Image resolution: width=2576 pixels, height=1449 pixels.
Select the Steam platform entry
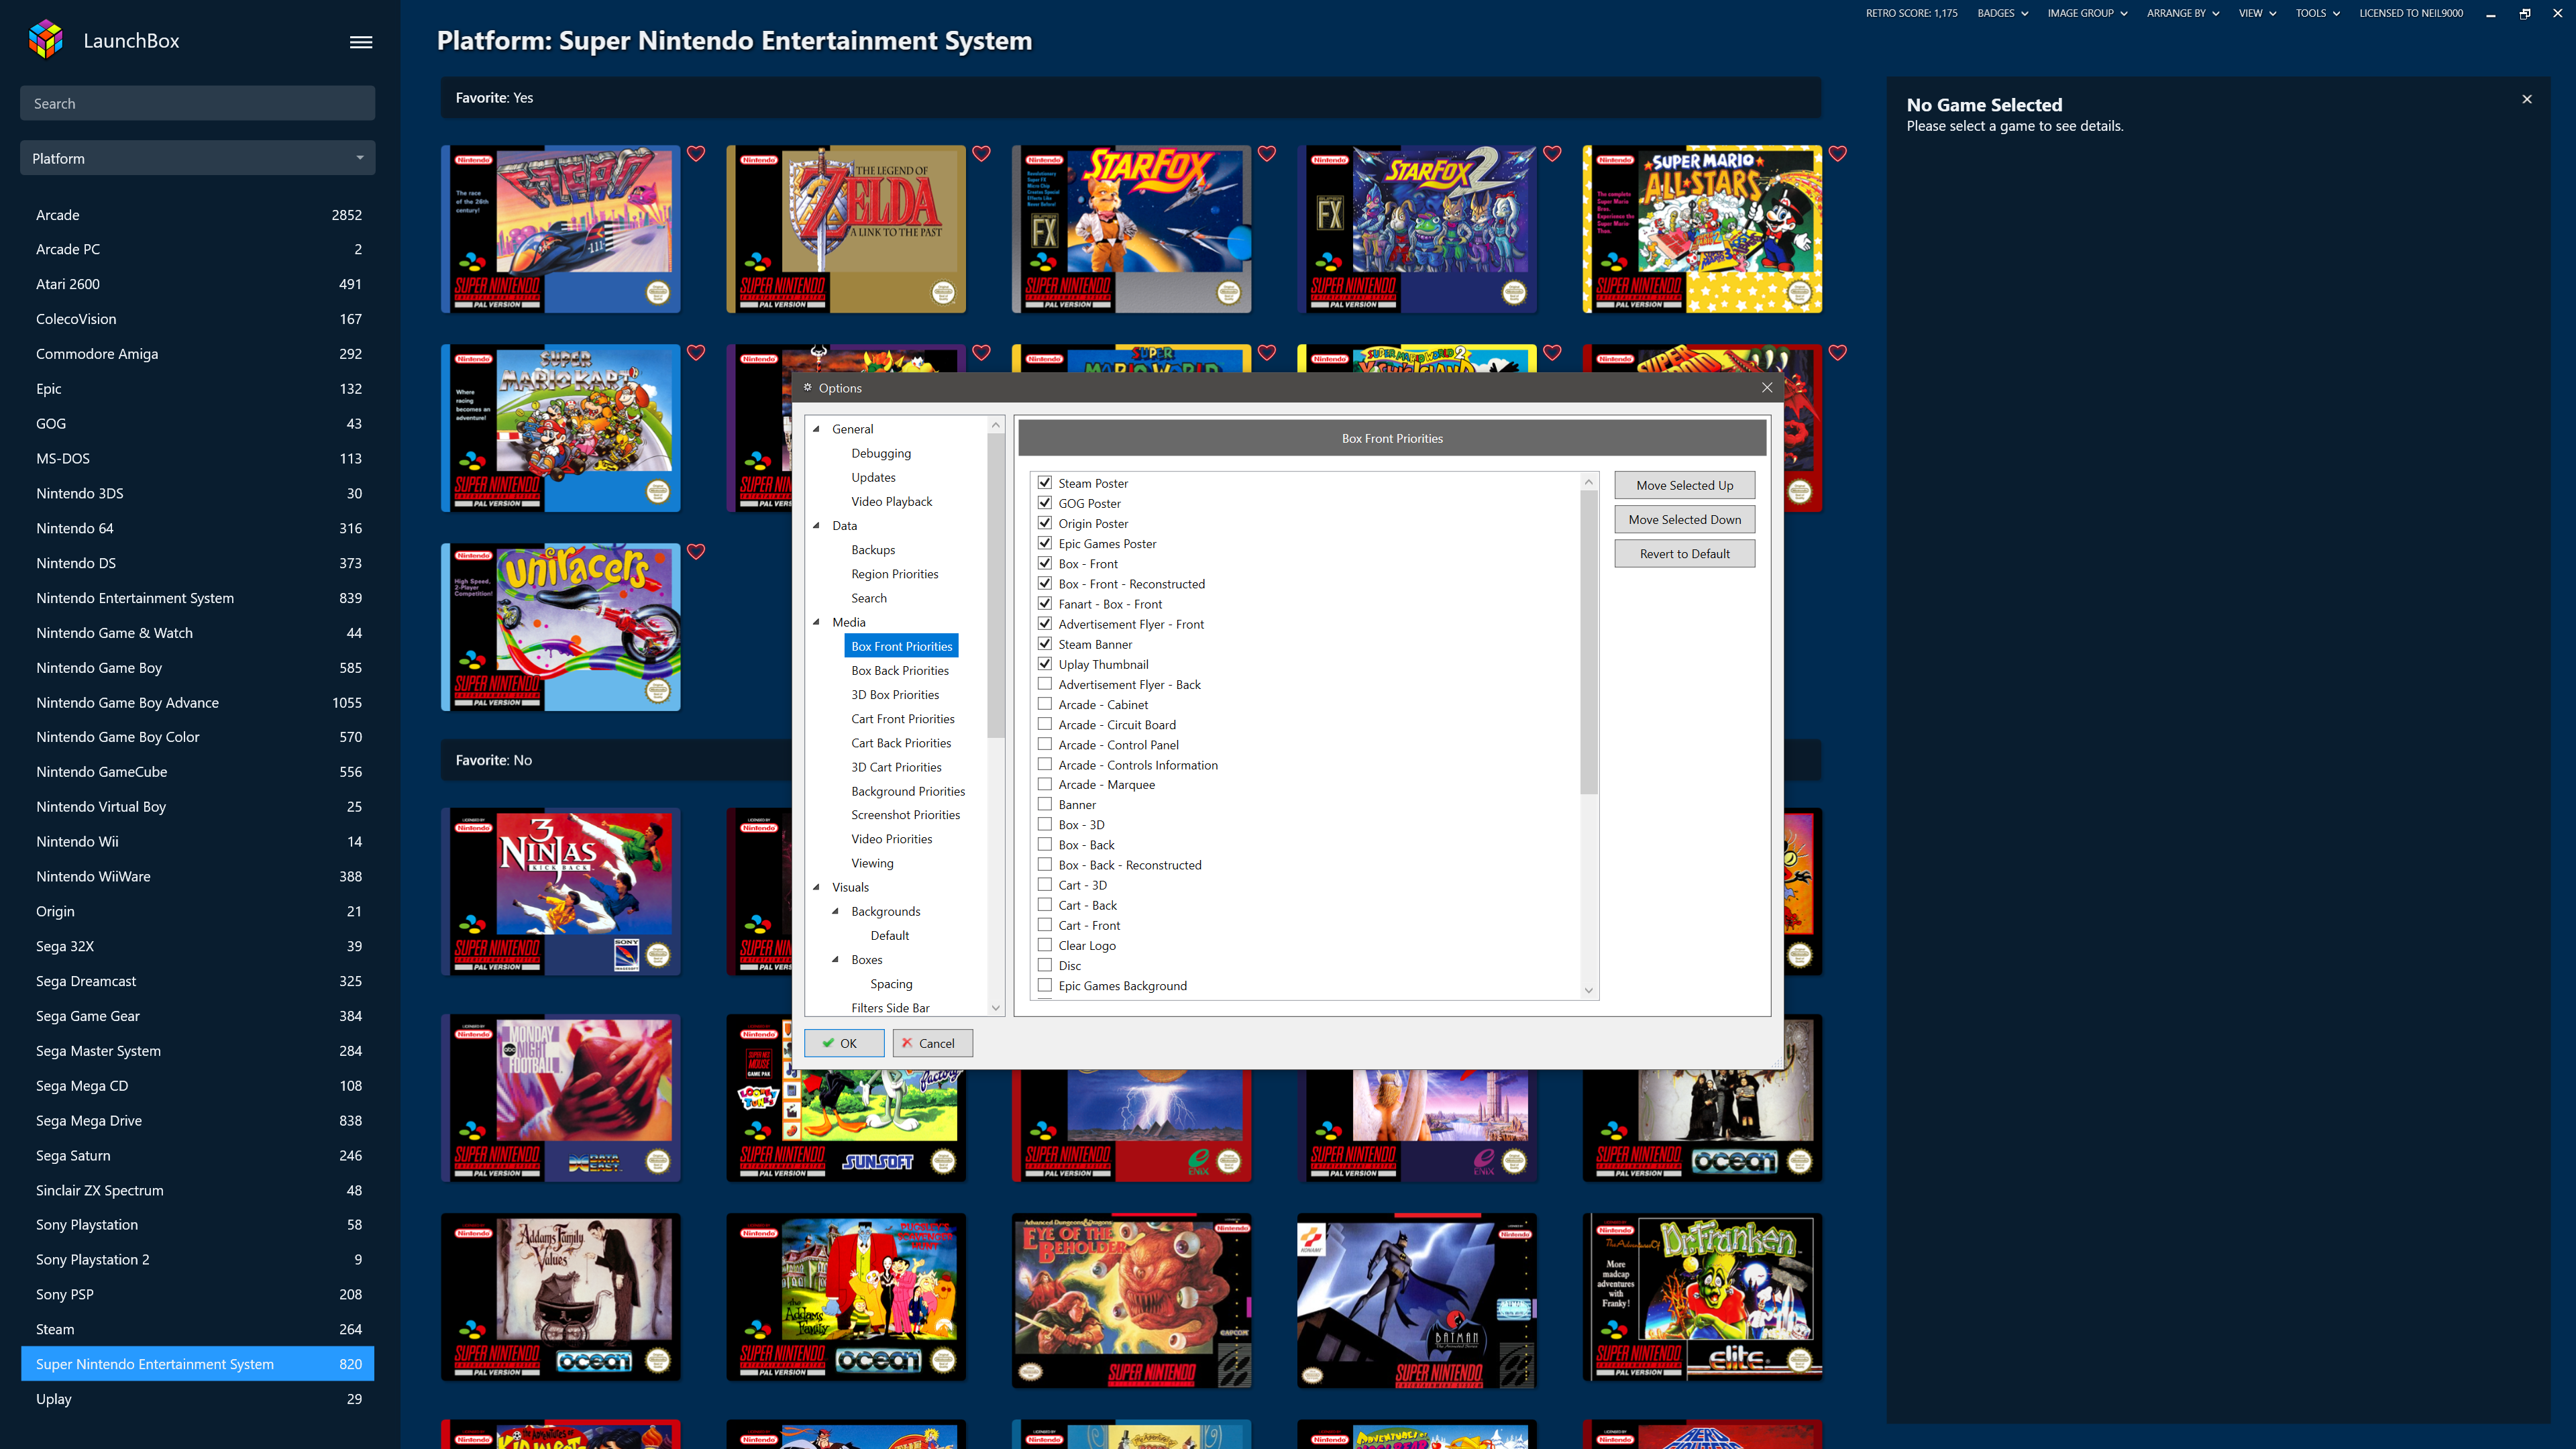[x=198, y=1329]
